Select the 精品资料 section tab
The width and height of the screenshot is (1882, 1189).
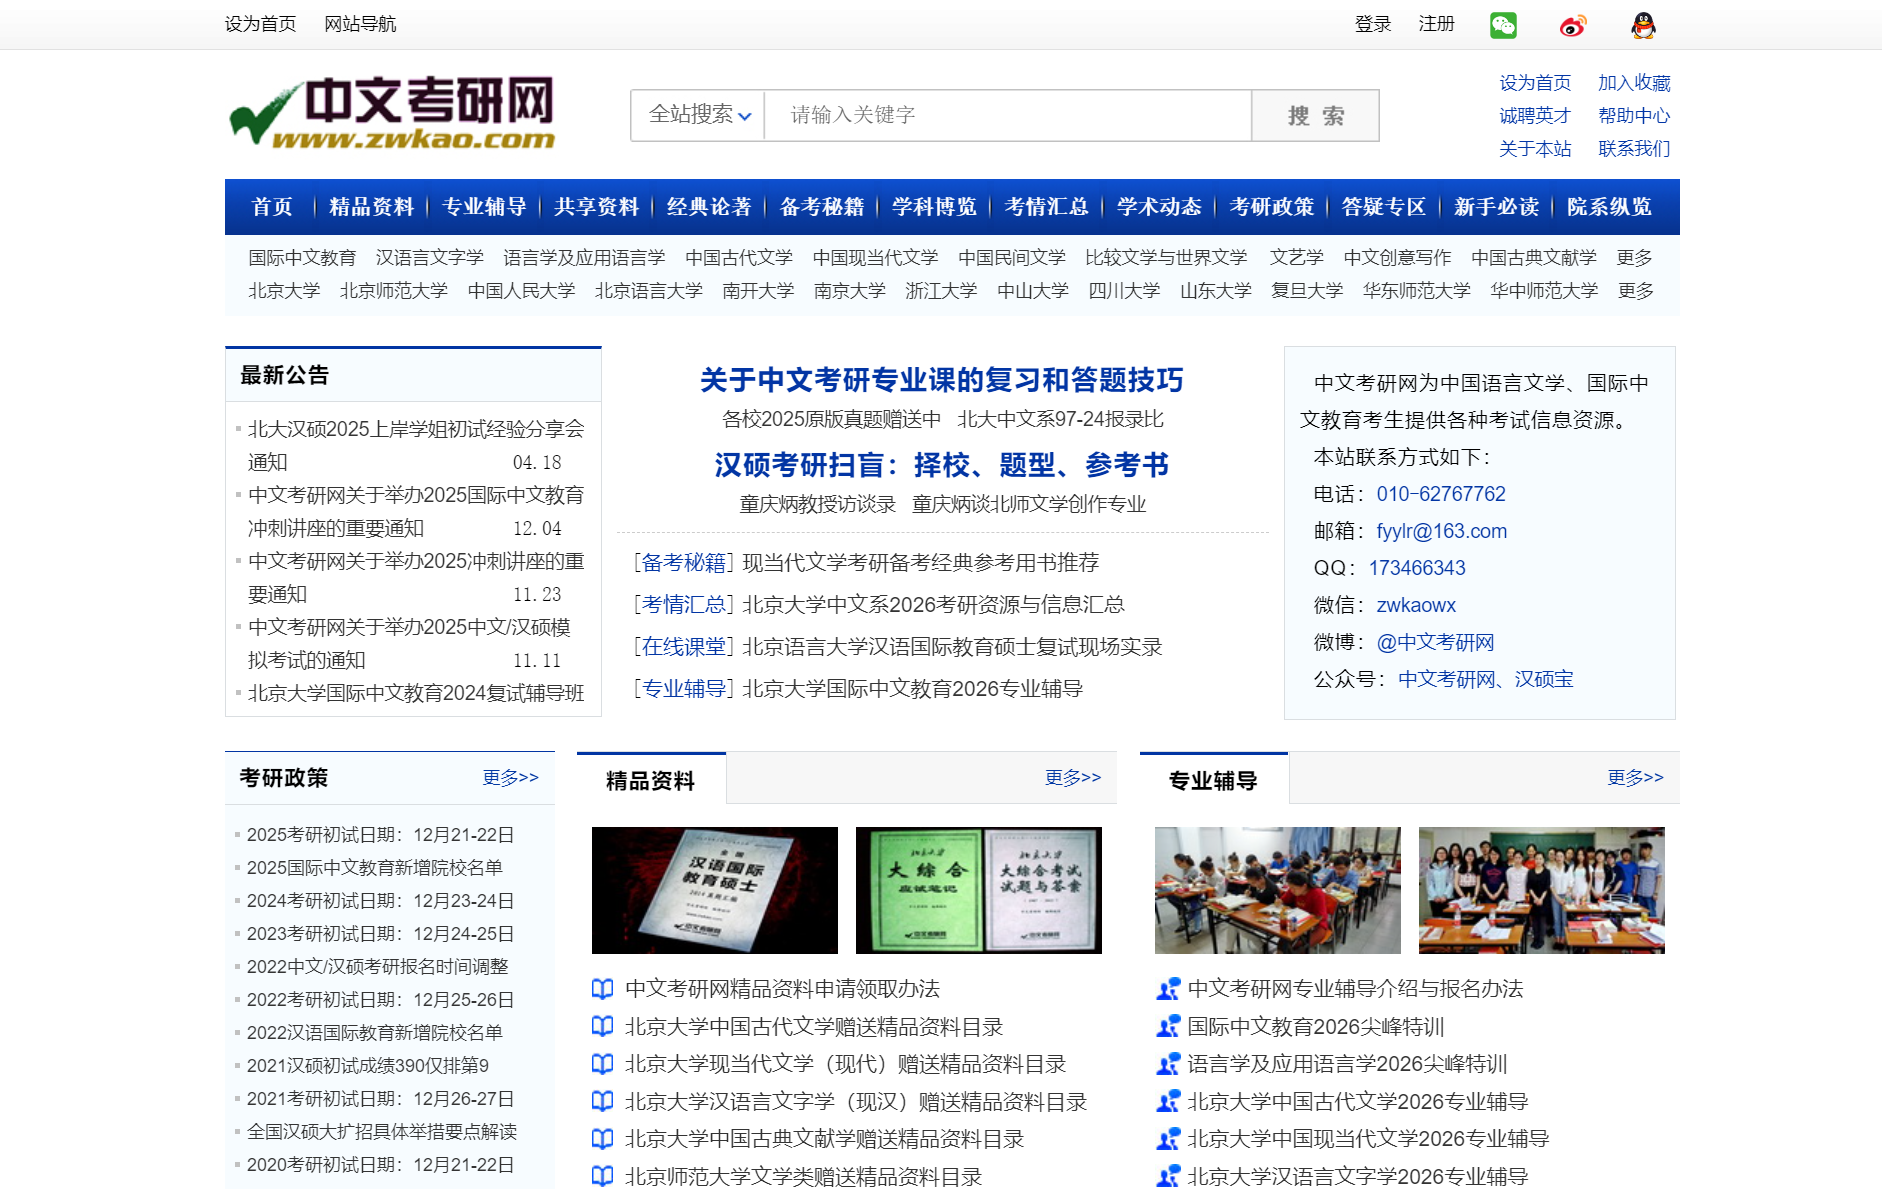click(x=651, y=779)
